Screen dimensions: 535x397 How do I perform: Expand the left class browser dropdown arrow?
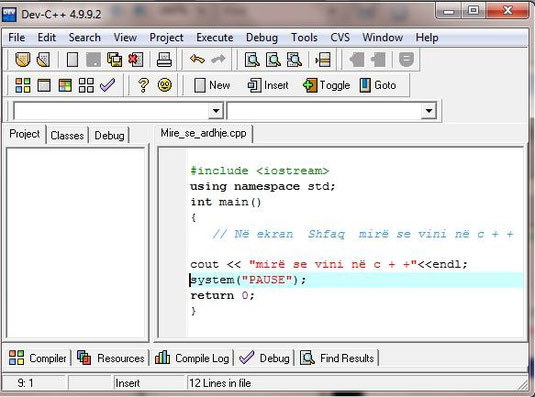click(x=216, y=111)
